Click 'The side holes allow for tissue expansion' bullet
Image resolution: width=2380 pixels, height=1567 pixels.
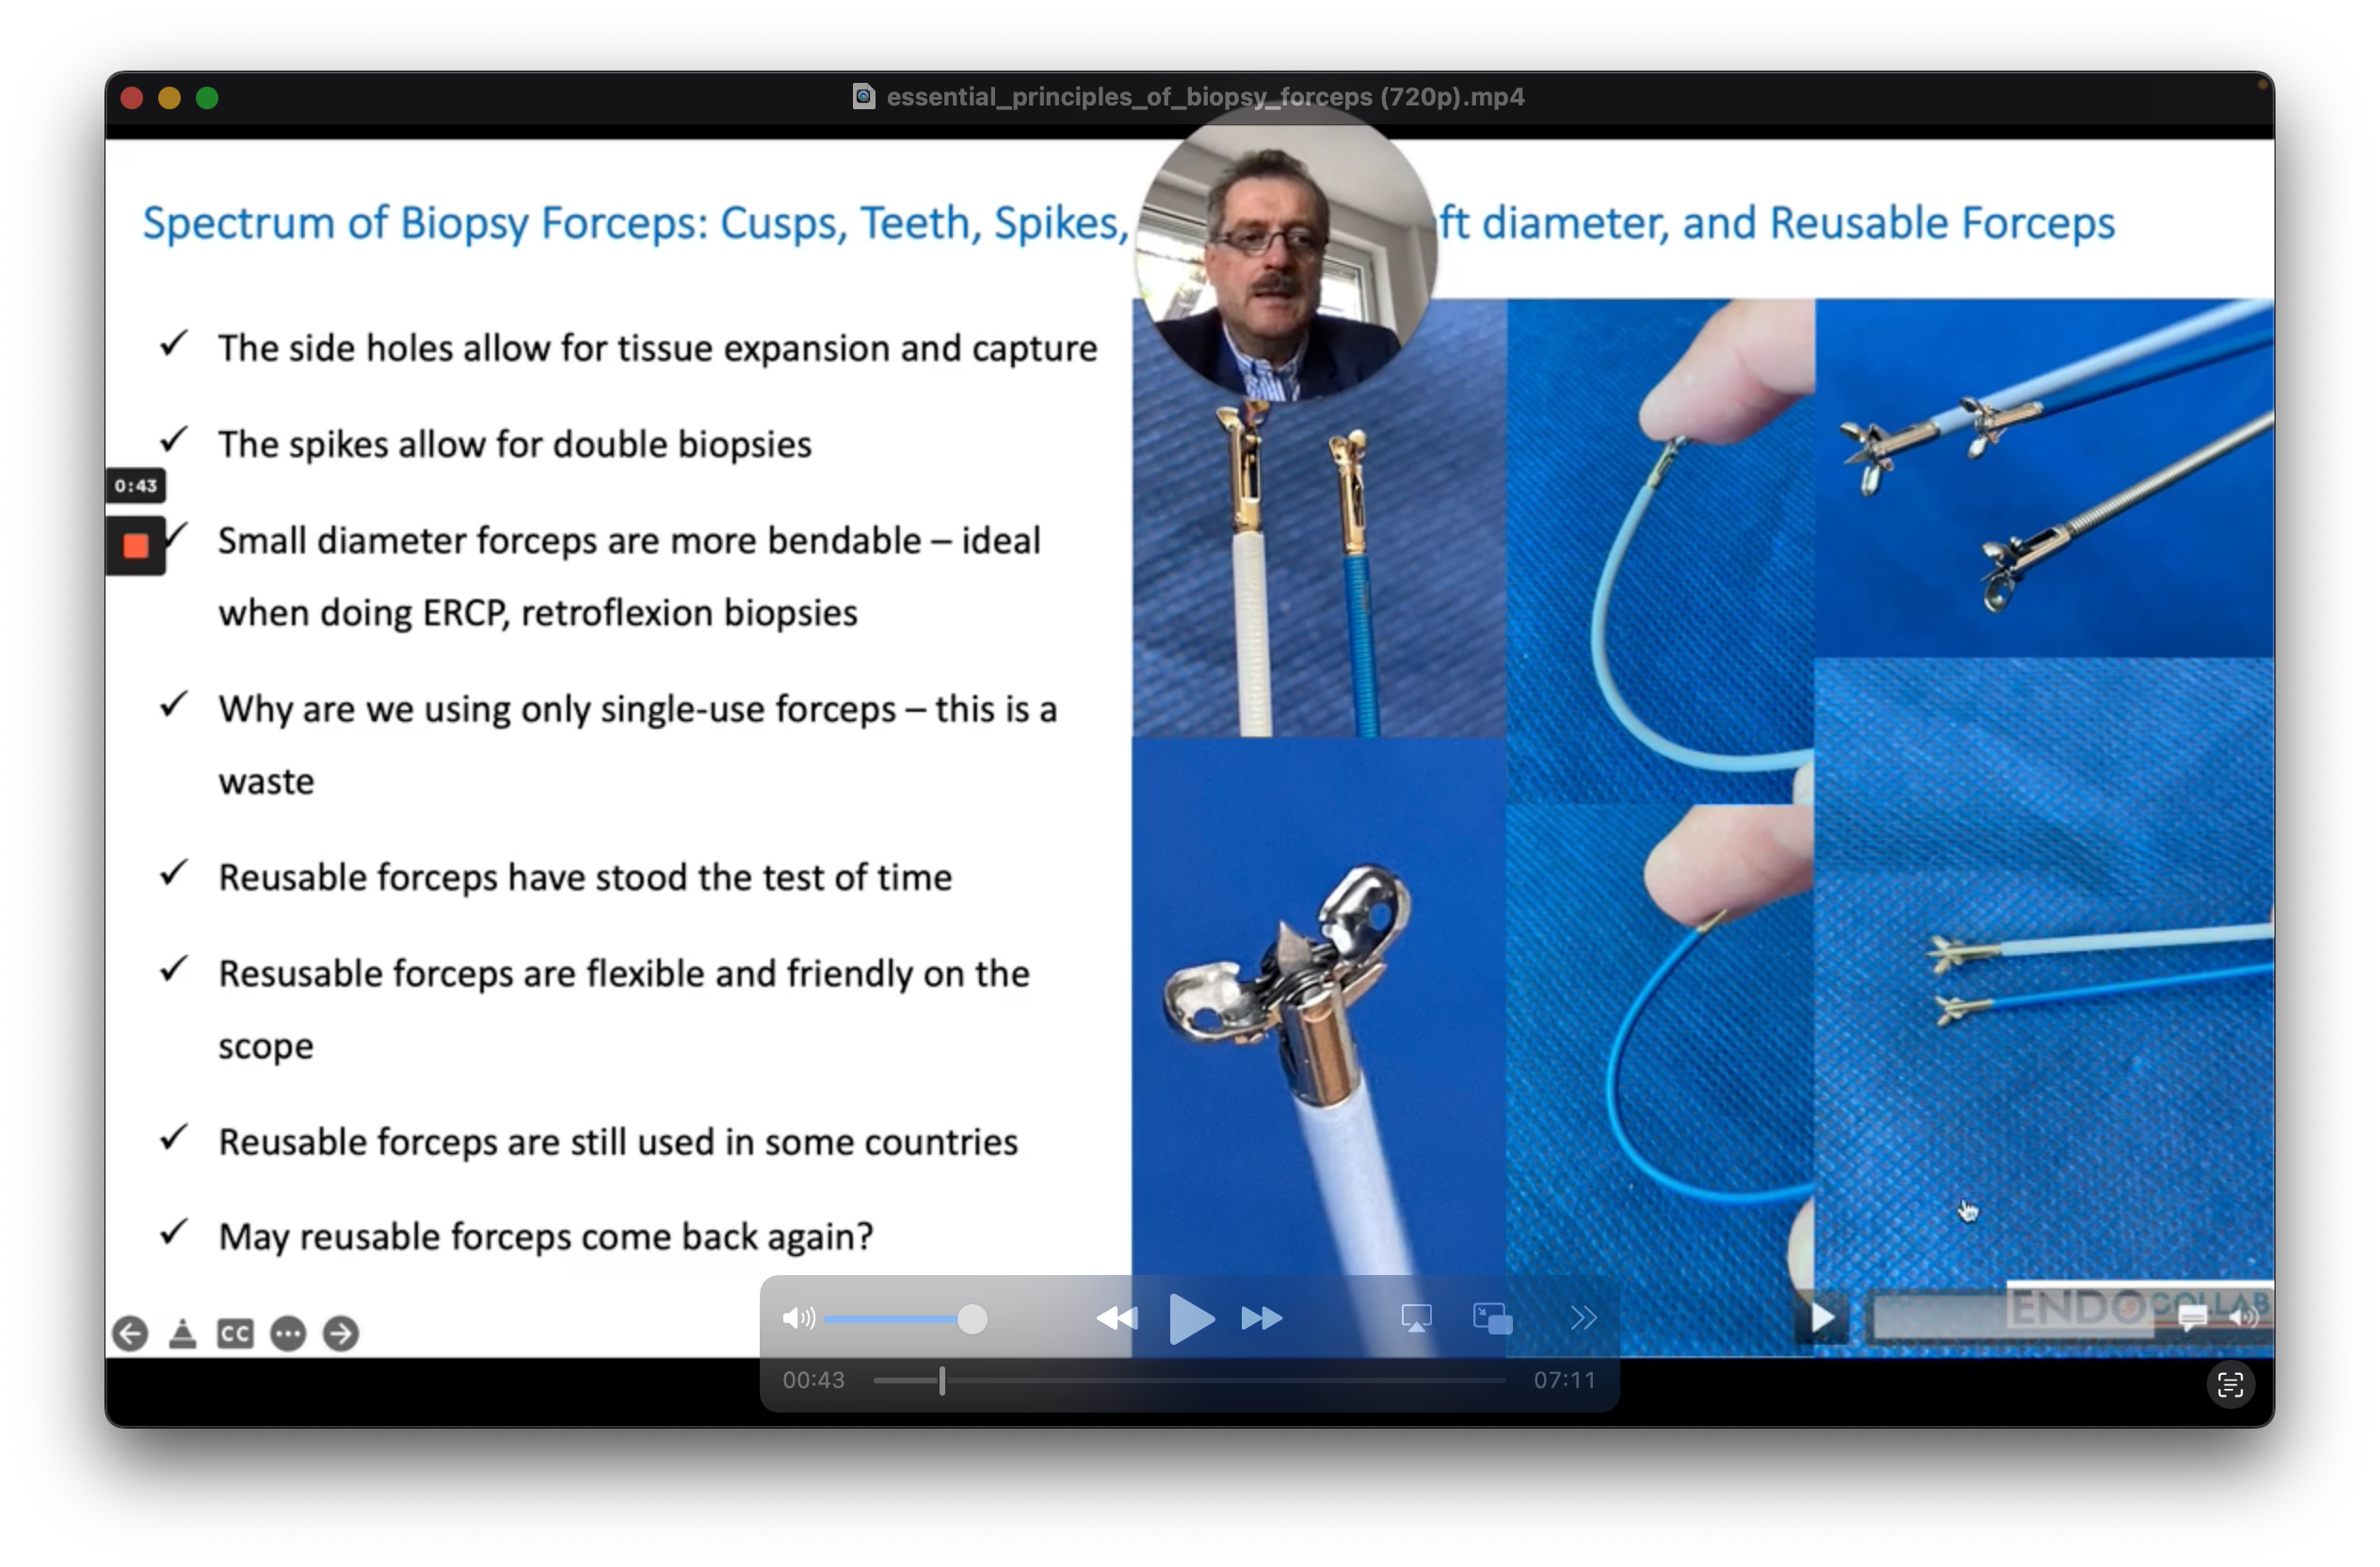pyautogui.click(x=657, y=348)
